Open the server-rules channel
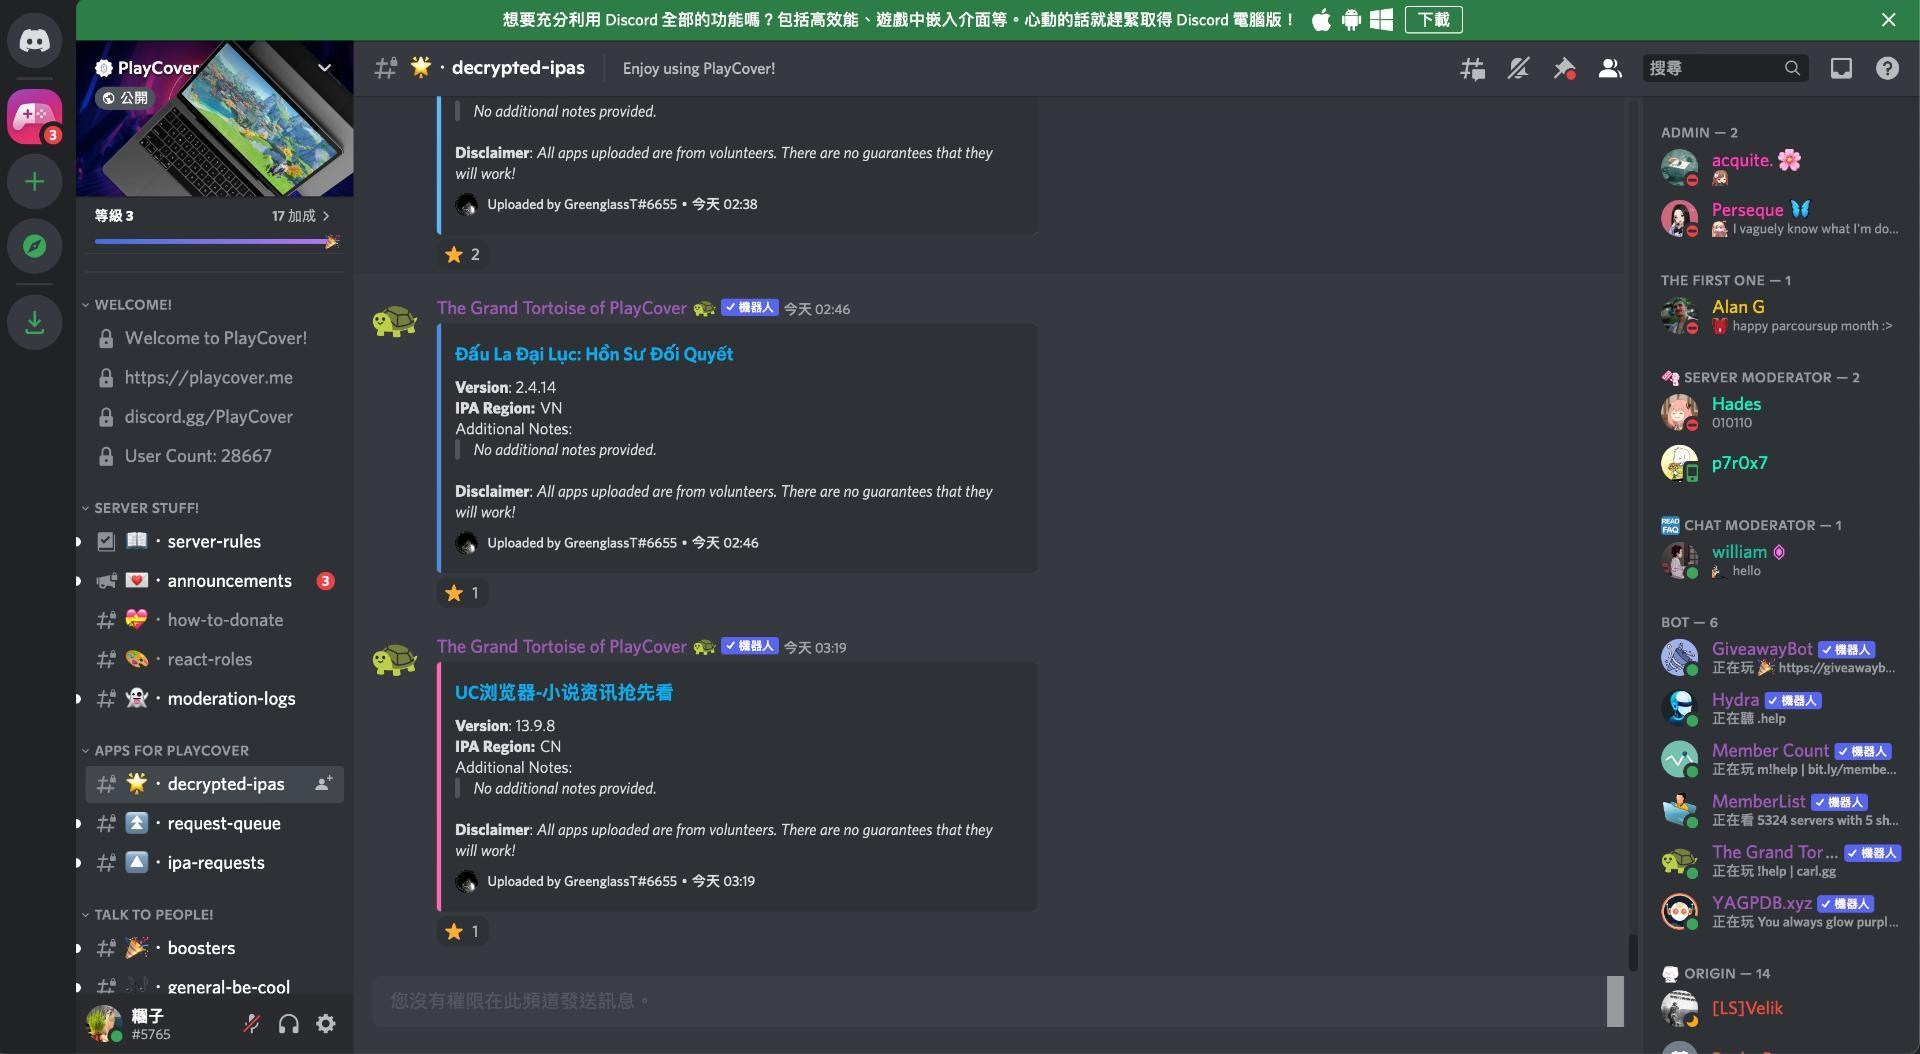Image resolution: width=1920 pixels, height=1054 pixels. [214, 541]
